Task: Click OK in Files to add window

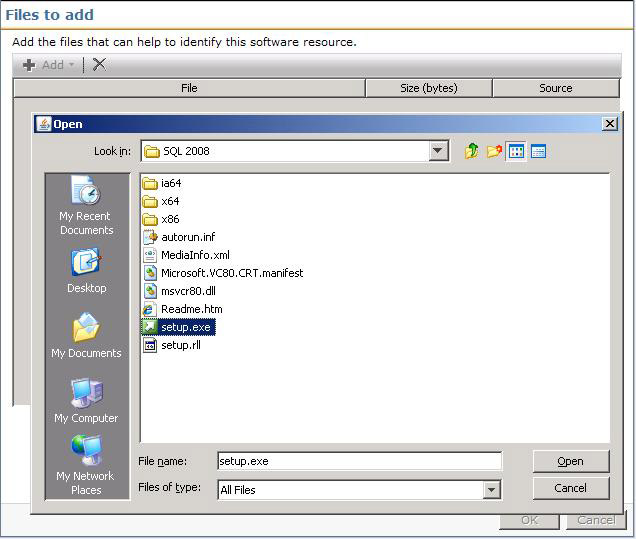Action: click(x=529, y=521)
